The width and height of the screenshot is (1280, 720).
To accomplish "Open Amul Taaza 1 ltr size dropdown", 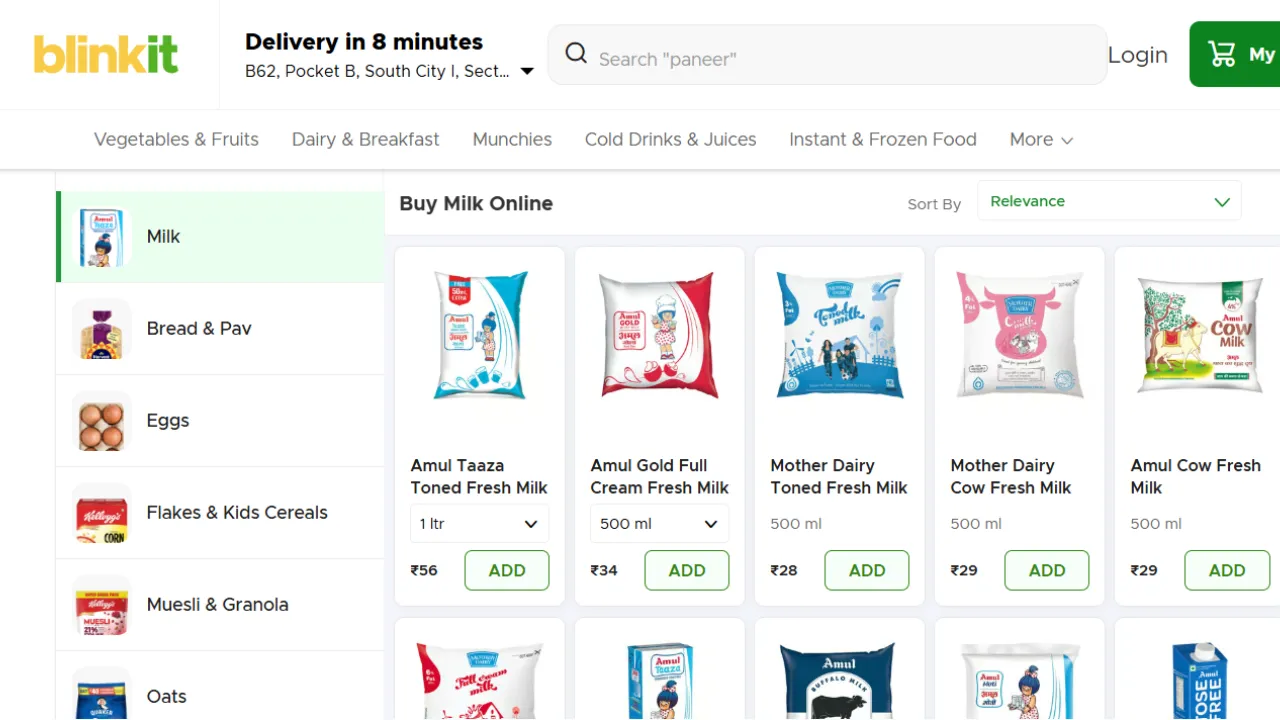I will 479,524.
